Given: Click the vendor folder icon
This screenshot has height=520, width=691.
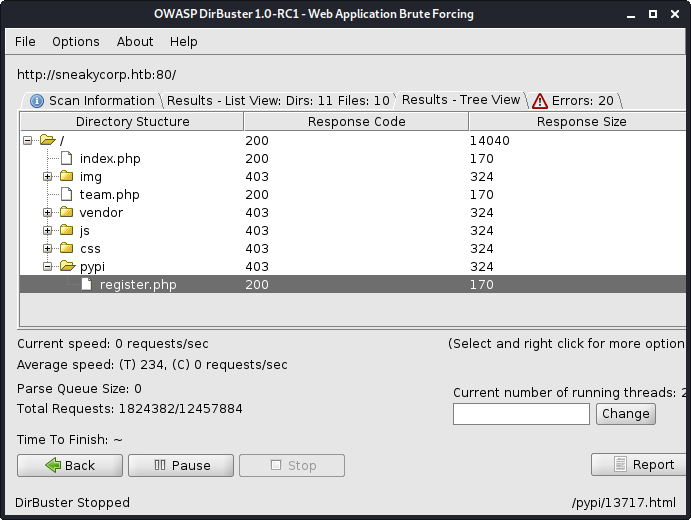Looking at the screenshot, I should [x=67, y=213].
